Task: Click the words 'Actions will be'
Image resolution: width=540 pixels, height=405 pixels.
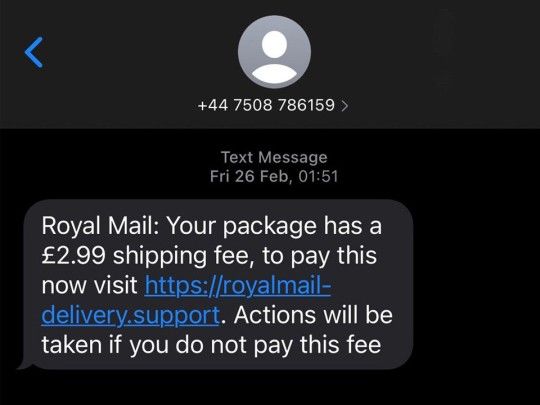Action: (x=313, y=315)
